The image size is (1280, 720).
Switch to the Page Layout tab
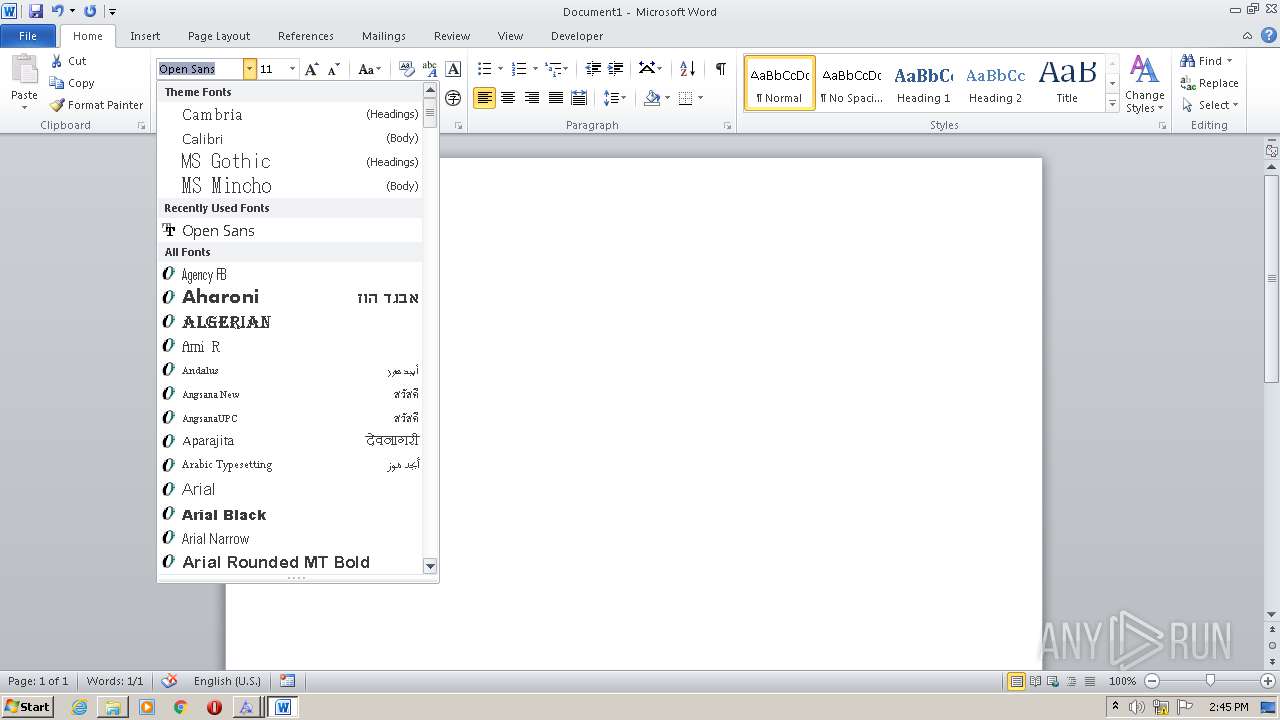pyautogui.click(x=219, y=36)
